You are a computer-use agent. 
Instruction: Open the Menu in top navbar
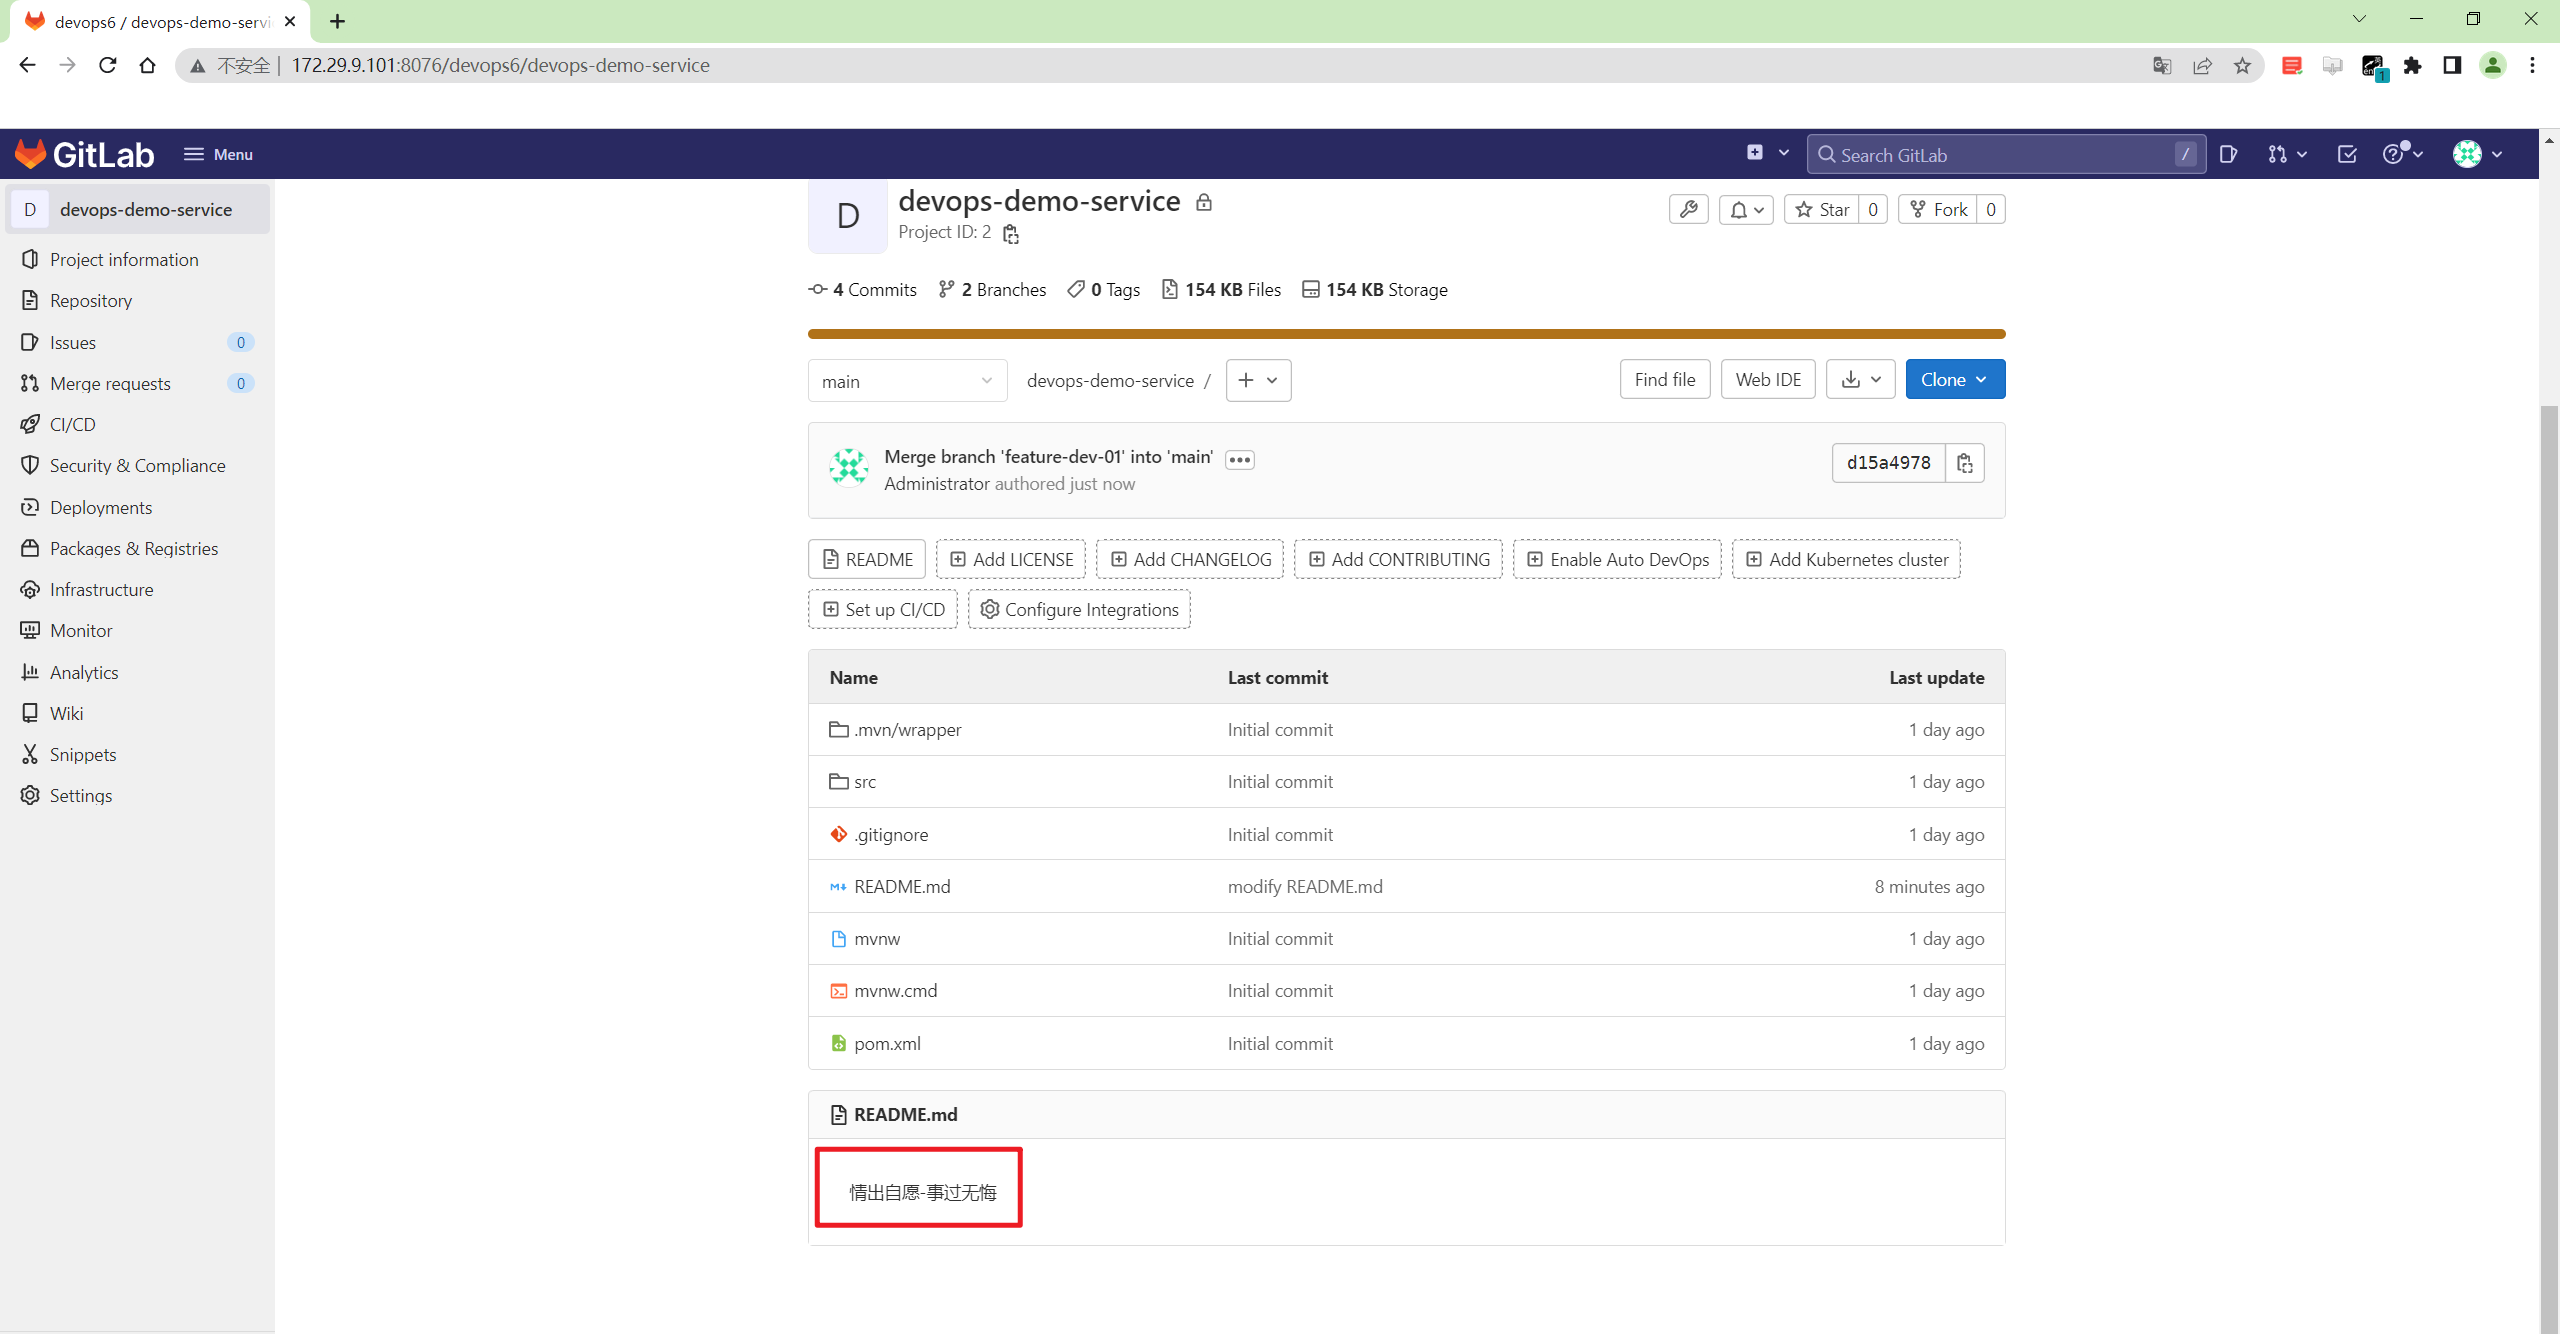218,154
